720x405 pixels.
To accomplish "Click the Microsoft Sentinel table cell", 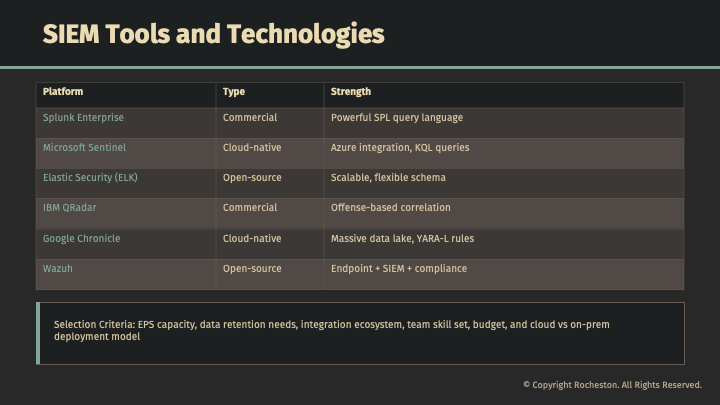I will 84,148.
